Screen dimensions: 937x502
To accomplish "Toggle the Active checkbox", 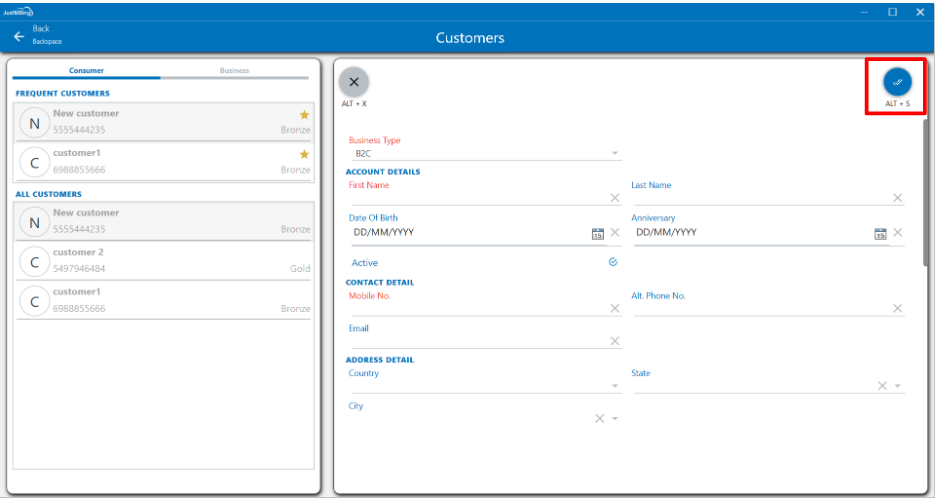I will pyautogui.click(x=613, y=262).
